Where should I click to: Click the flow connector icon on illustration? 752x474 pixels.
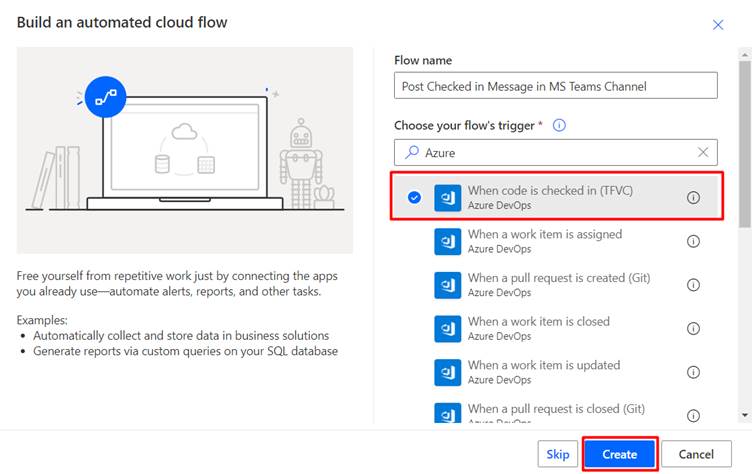click(x=106, y=97)
